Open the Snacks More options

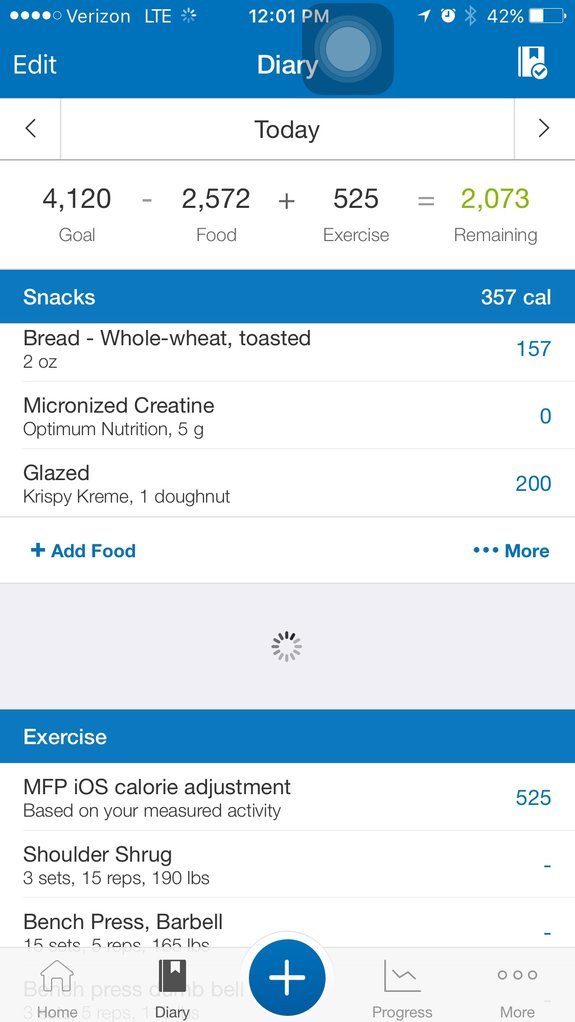coord(511,551)
